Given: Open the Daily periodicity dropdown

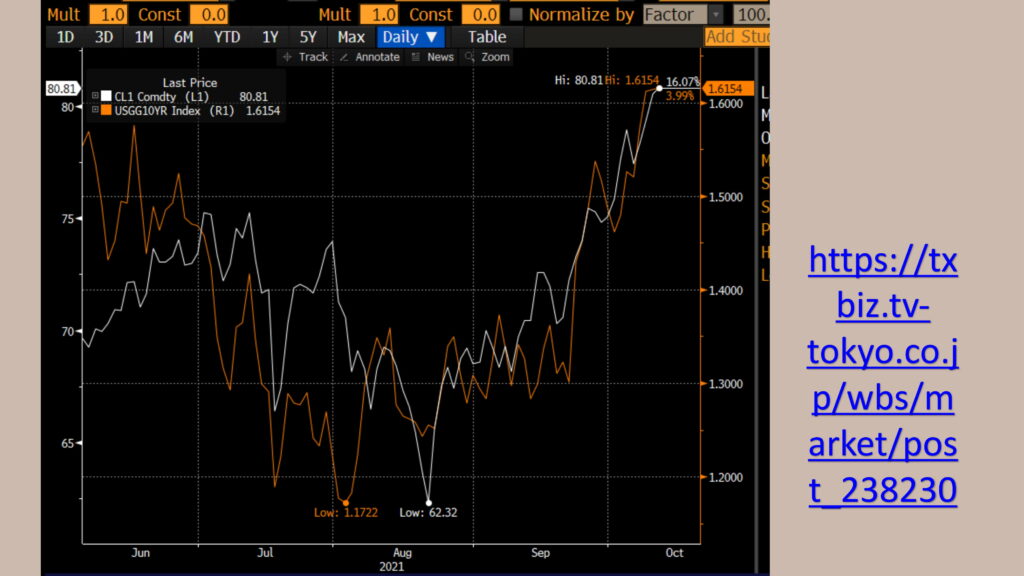Looking at the screenshot, I should point(410,37).
